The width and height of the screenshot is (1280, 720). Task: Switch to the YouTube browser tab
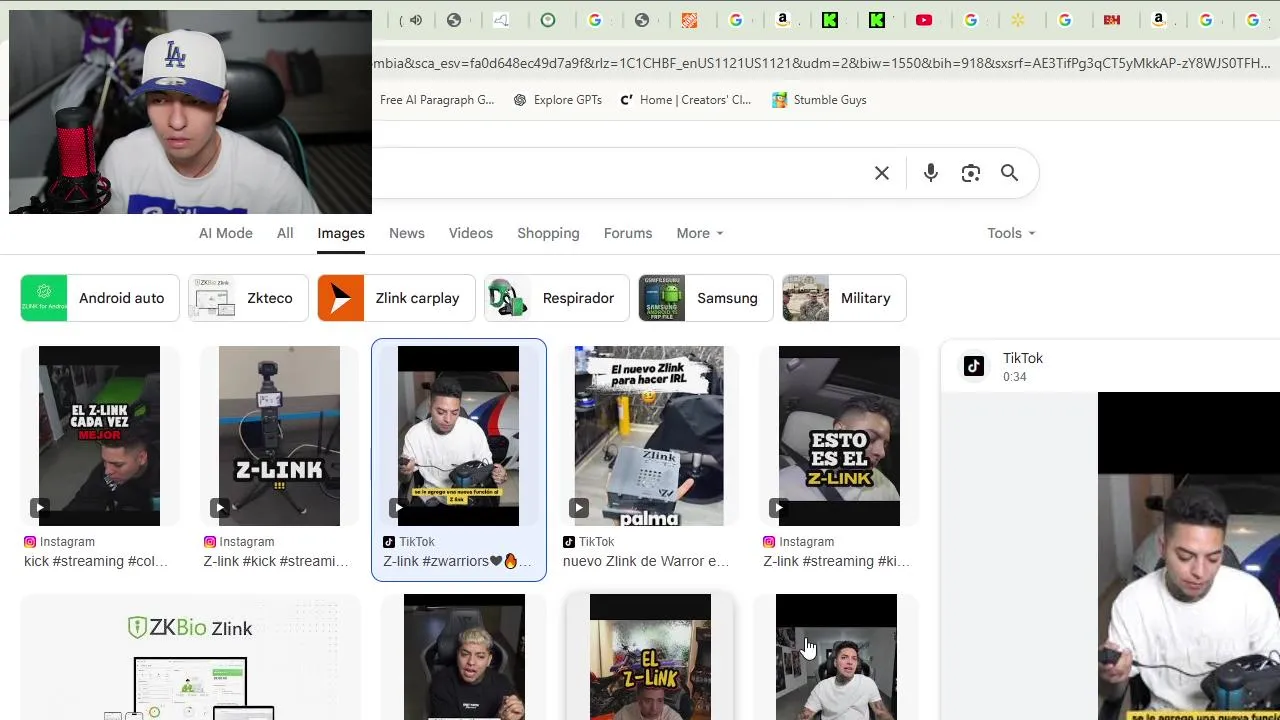[x=924, y=20]
